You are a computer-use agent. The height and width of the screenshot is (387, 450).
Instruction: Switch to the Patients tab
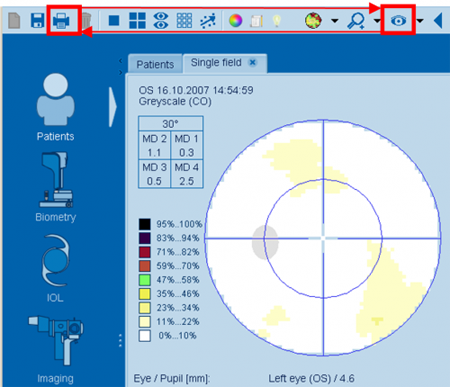pos(155,64)
